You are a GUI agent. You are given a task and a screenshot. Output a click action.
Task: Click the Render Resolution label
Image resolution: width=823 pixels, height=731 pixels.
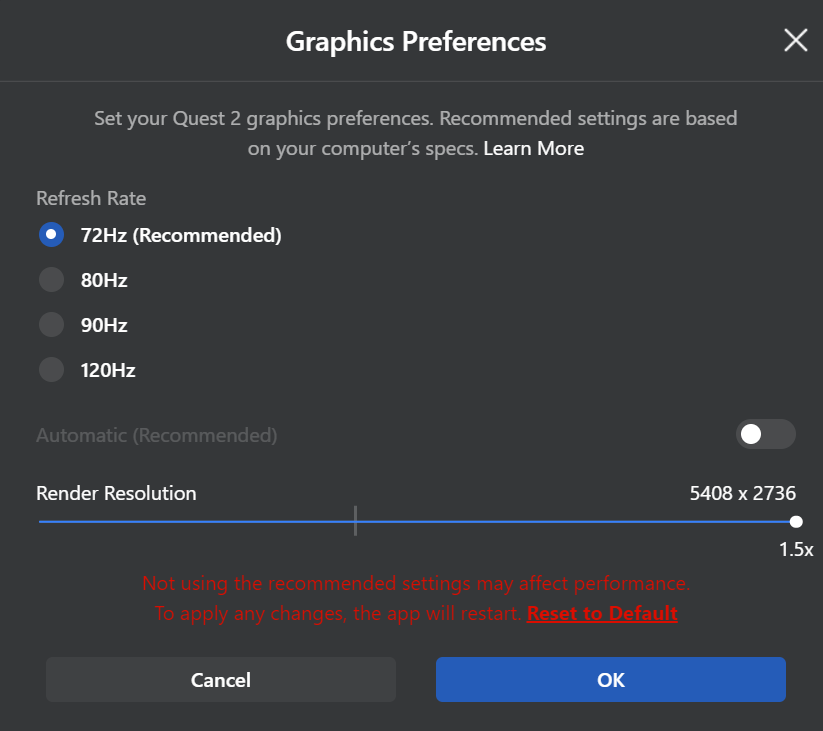click(116, 493)
